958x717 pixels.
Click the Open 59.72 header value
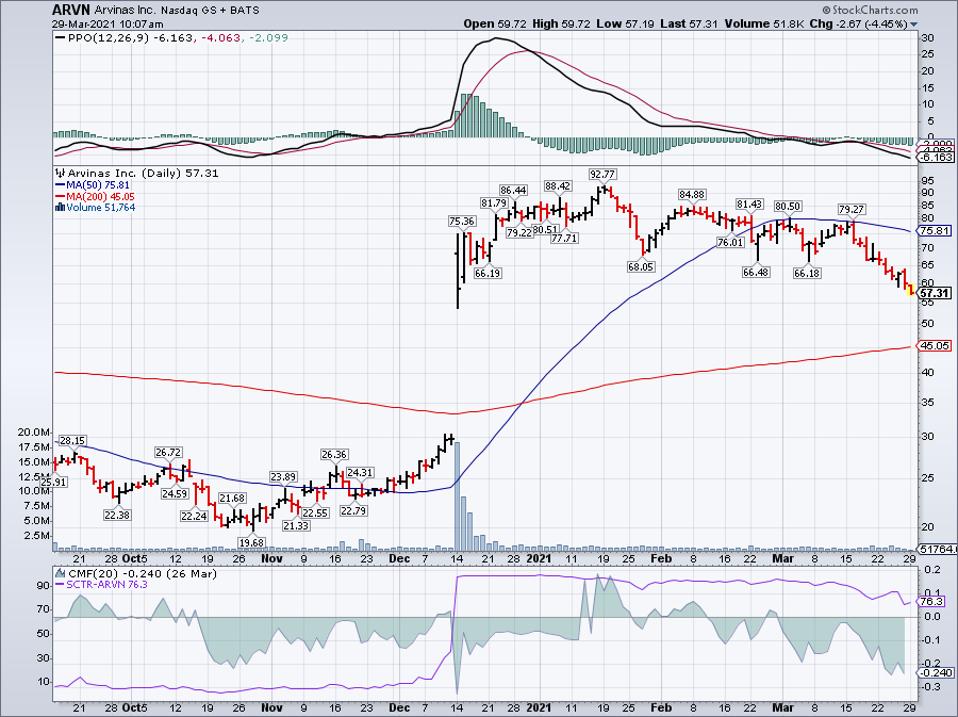496,24
